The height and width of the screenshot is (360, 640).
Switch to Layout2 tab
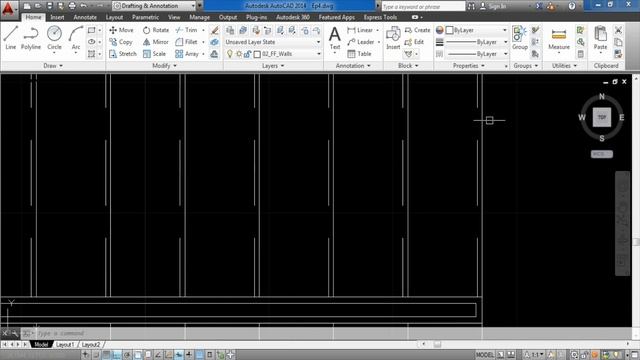click(91, 345)
